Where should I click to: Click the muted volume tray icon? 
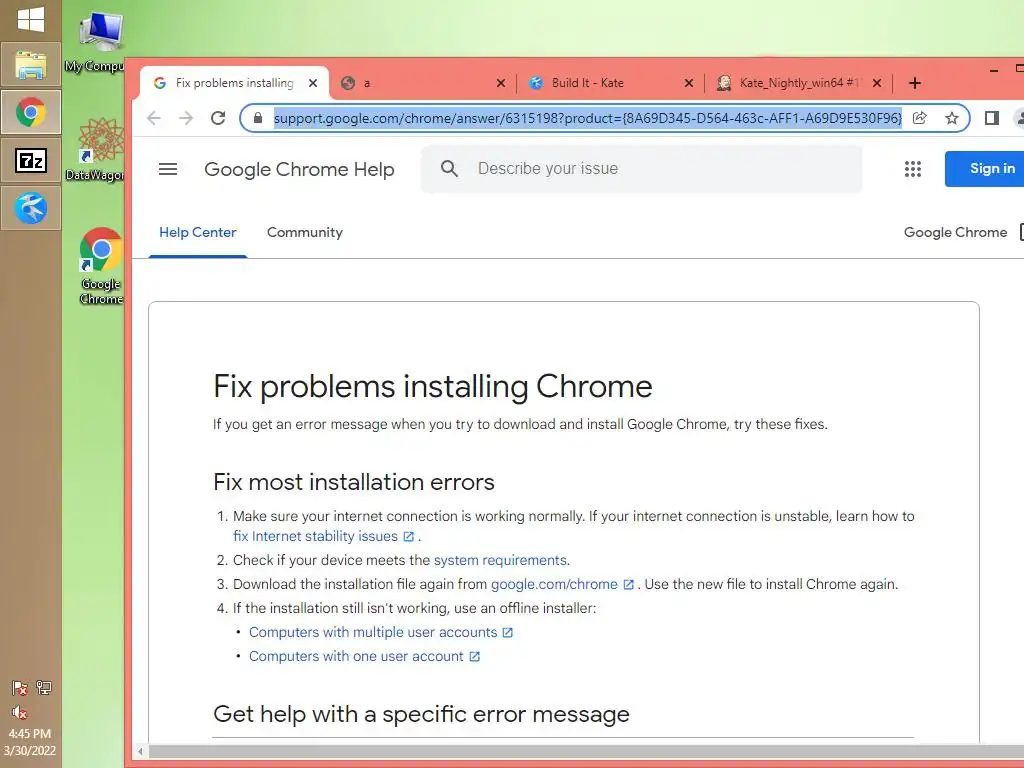(20, 712)
